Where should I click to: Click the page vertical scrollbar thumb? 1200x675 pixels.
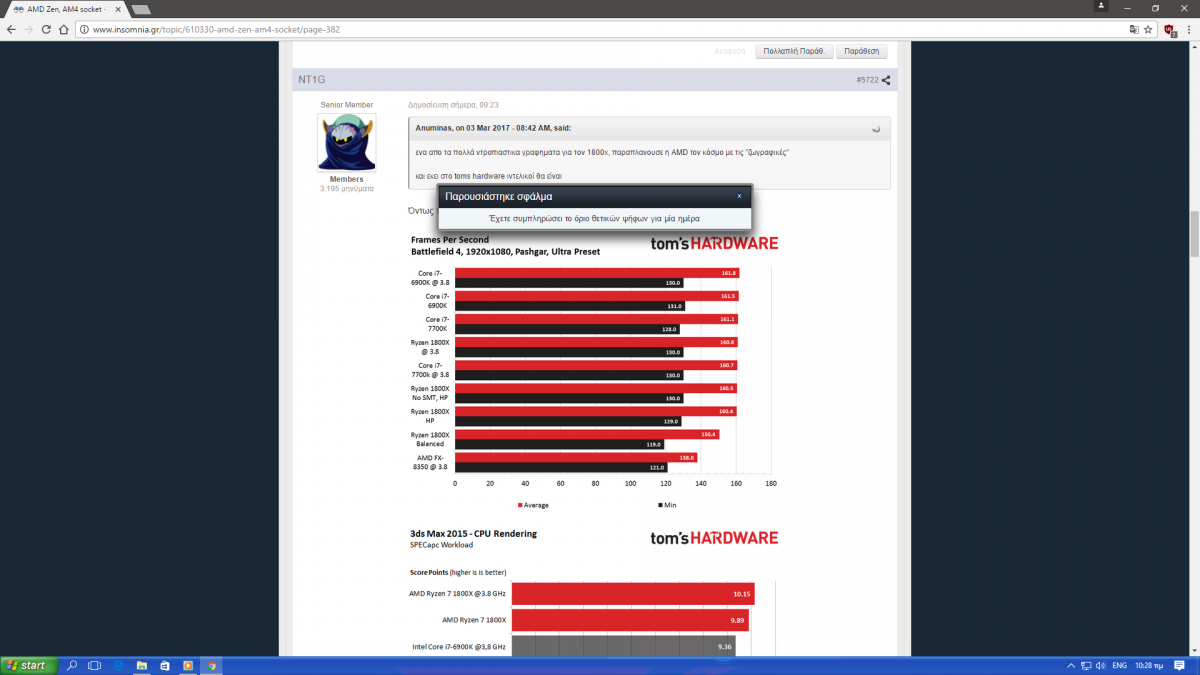point(1194,235)
